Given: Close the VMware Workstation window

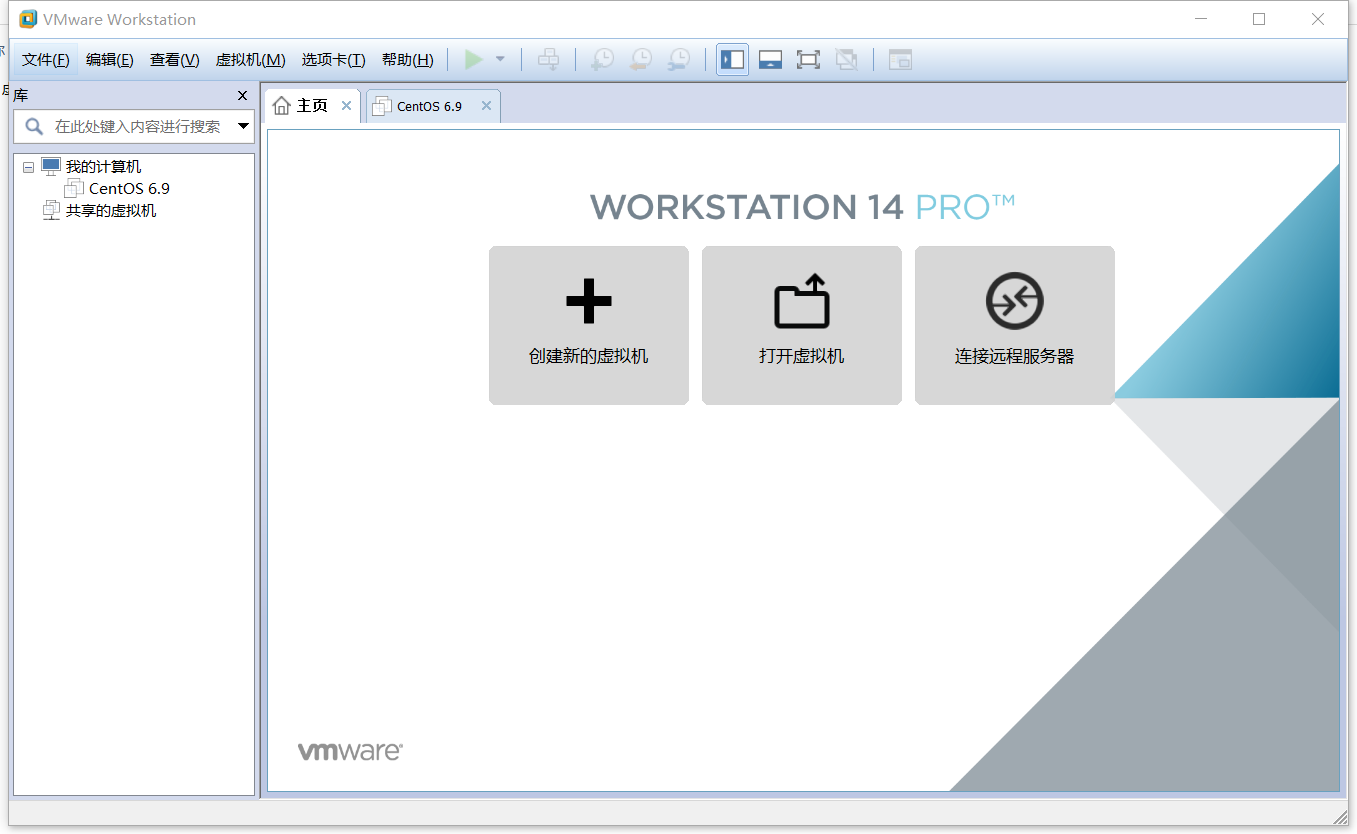Looking at the screenshot, I should click(x=1318, y=19).
